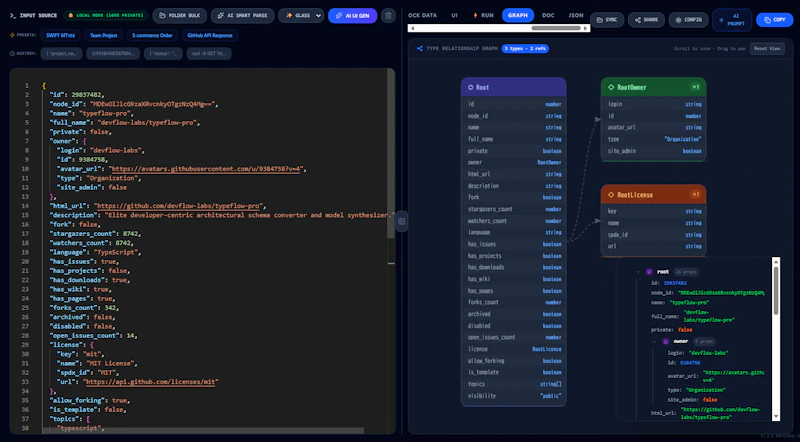Click the license row in the Root node
The height and width of the screenshot is (442, 800).
pos(514,349)
